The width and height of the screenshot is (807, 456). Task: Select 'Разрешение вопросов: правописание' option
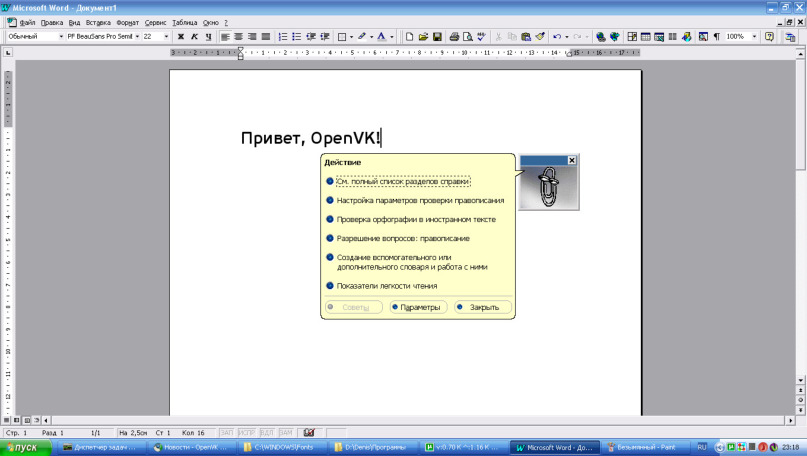(403, 238)
